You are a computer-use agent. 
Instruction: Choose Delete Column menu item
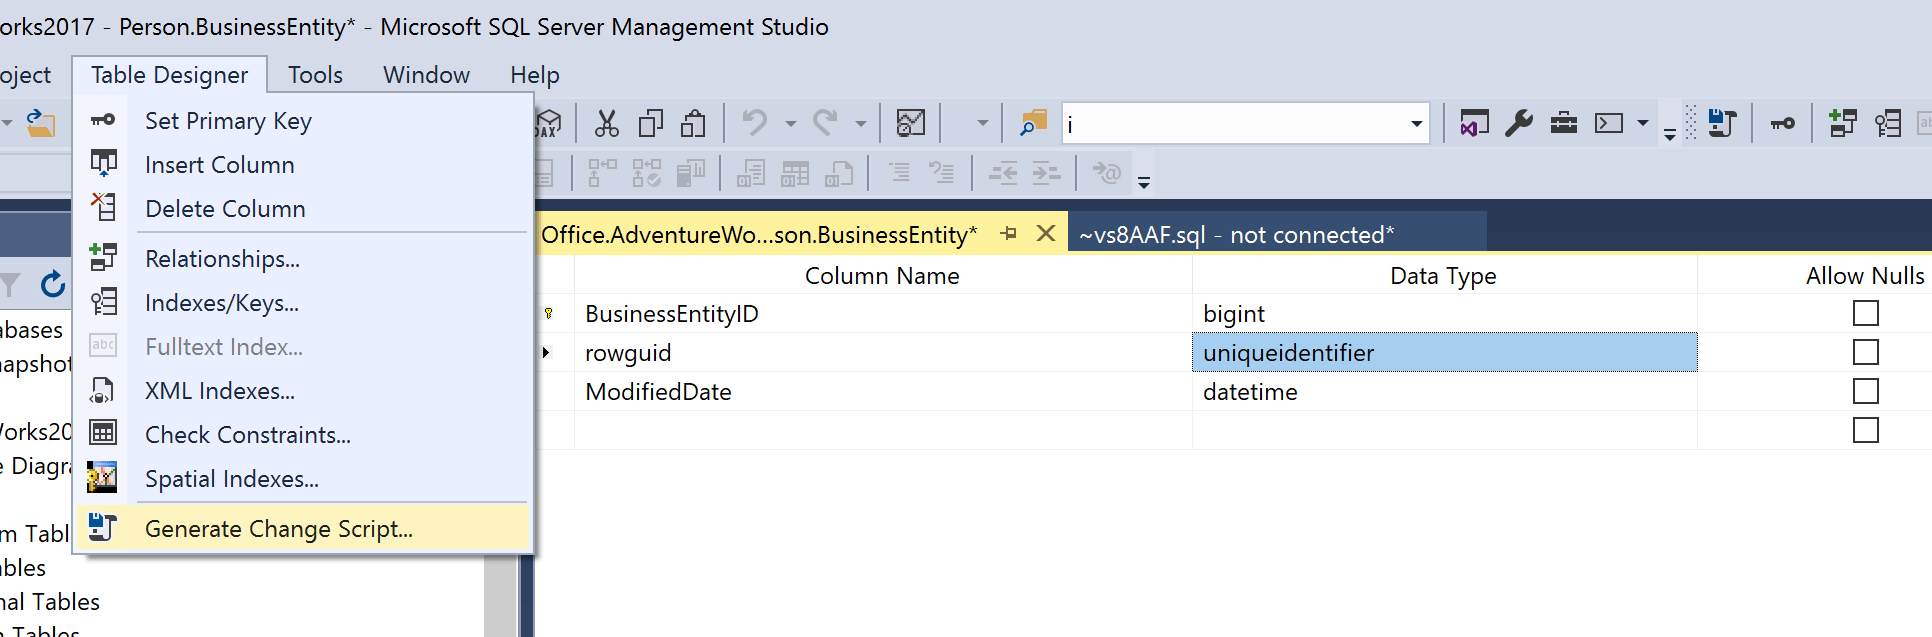pyautogui.click(x=304, y=209)
